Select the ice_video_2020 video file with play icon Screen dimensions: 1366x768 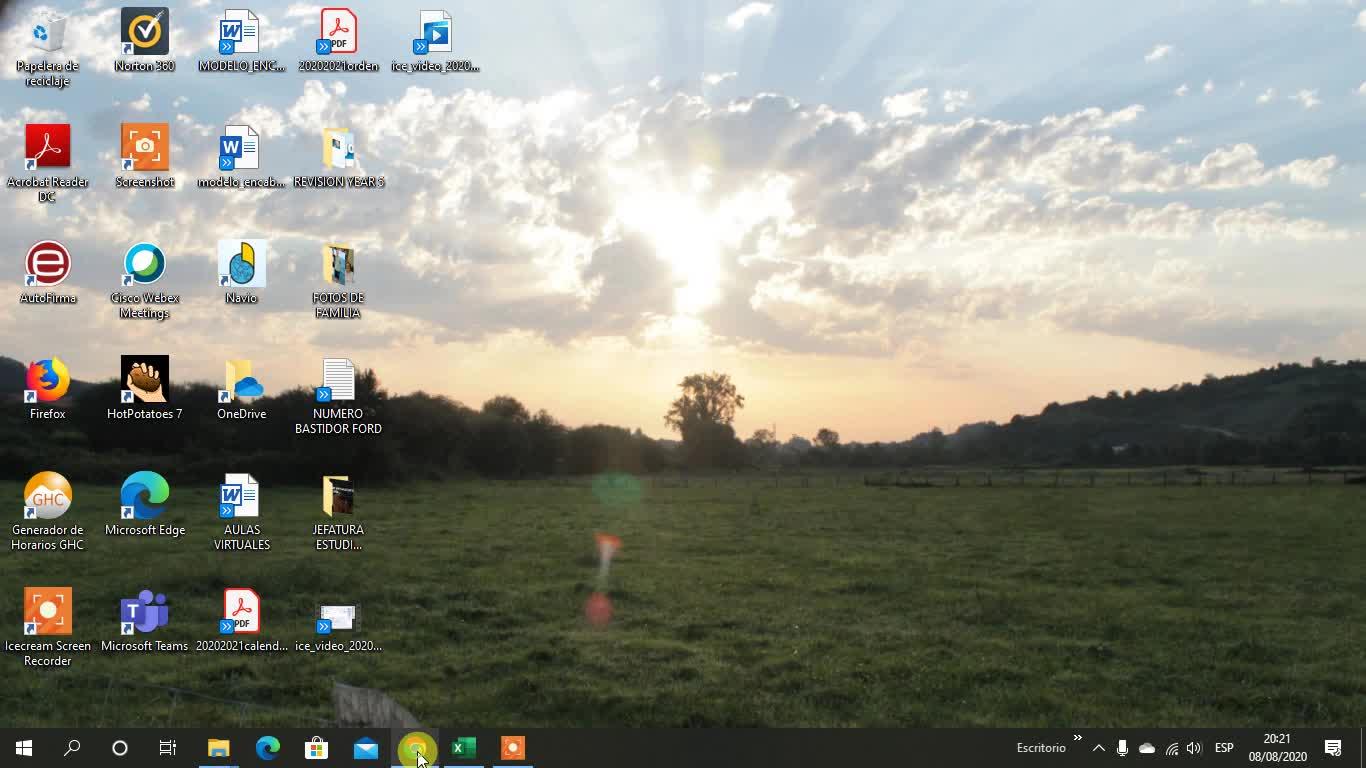[x=435, y=40]
